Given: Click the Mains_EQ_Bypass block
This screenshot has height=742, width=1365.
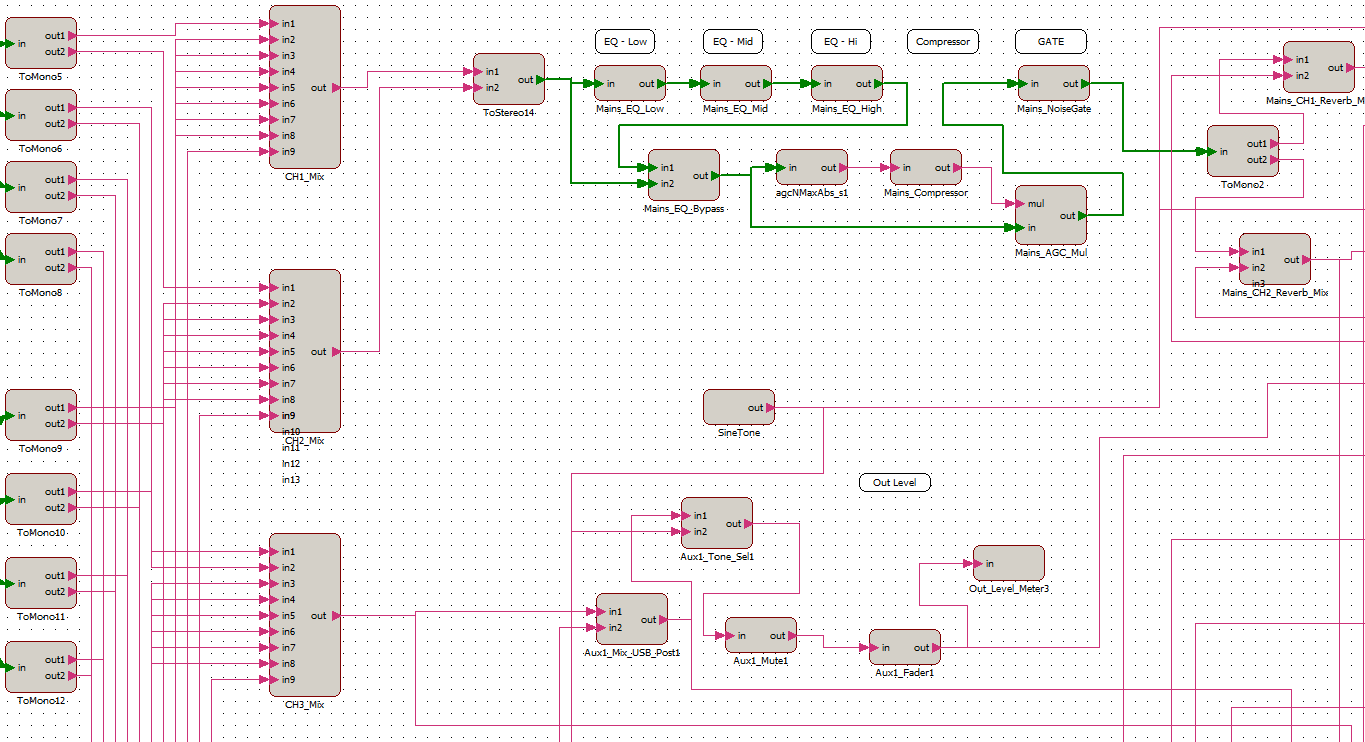Looking at the screenshot, I should [683, 175].
